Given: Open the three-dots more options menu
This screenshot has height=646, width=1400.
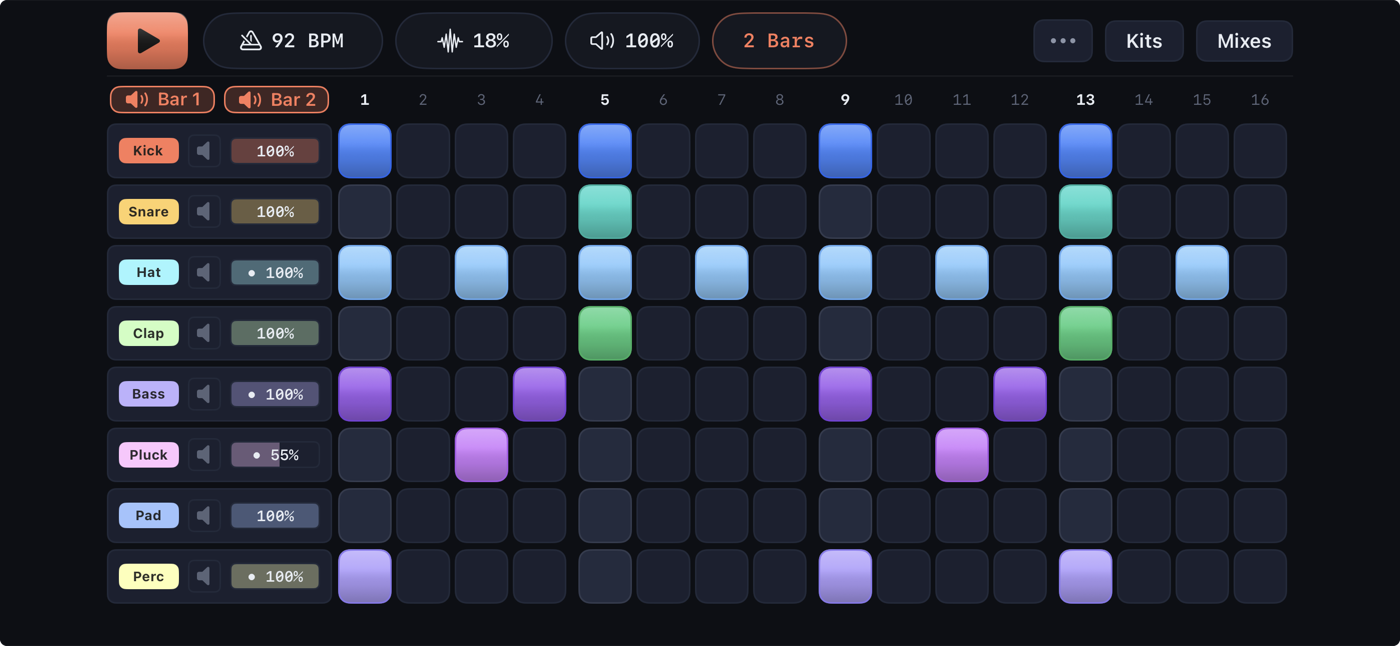Looking at the screenshot, I should 1063,41.
